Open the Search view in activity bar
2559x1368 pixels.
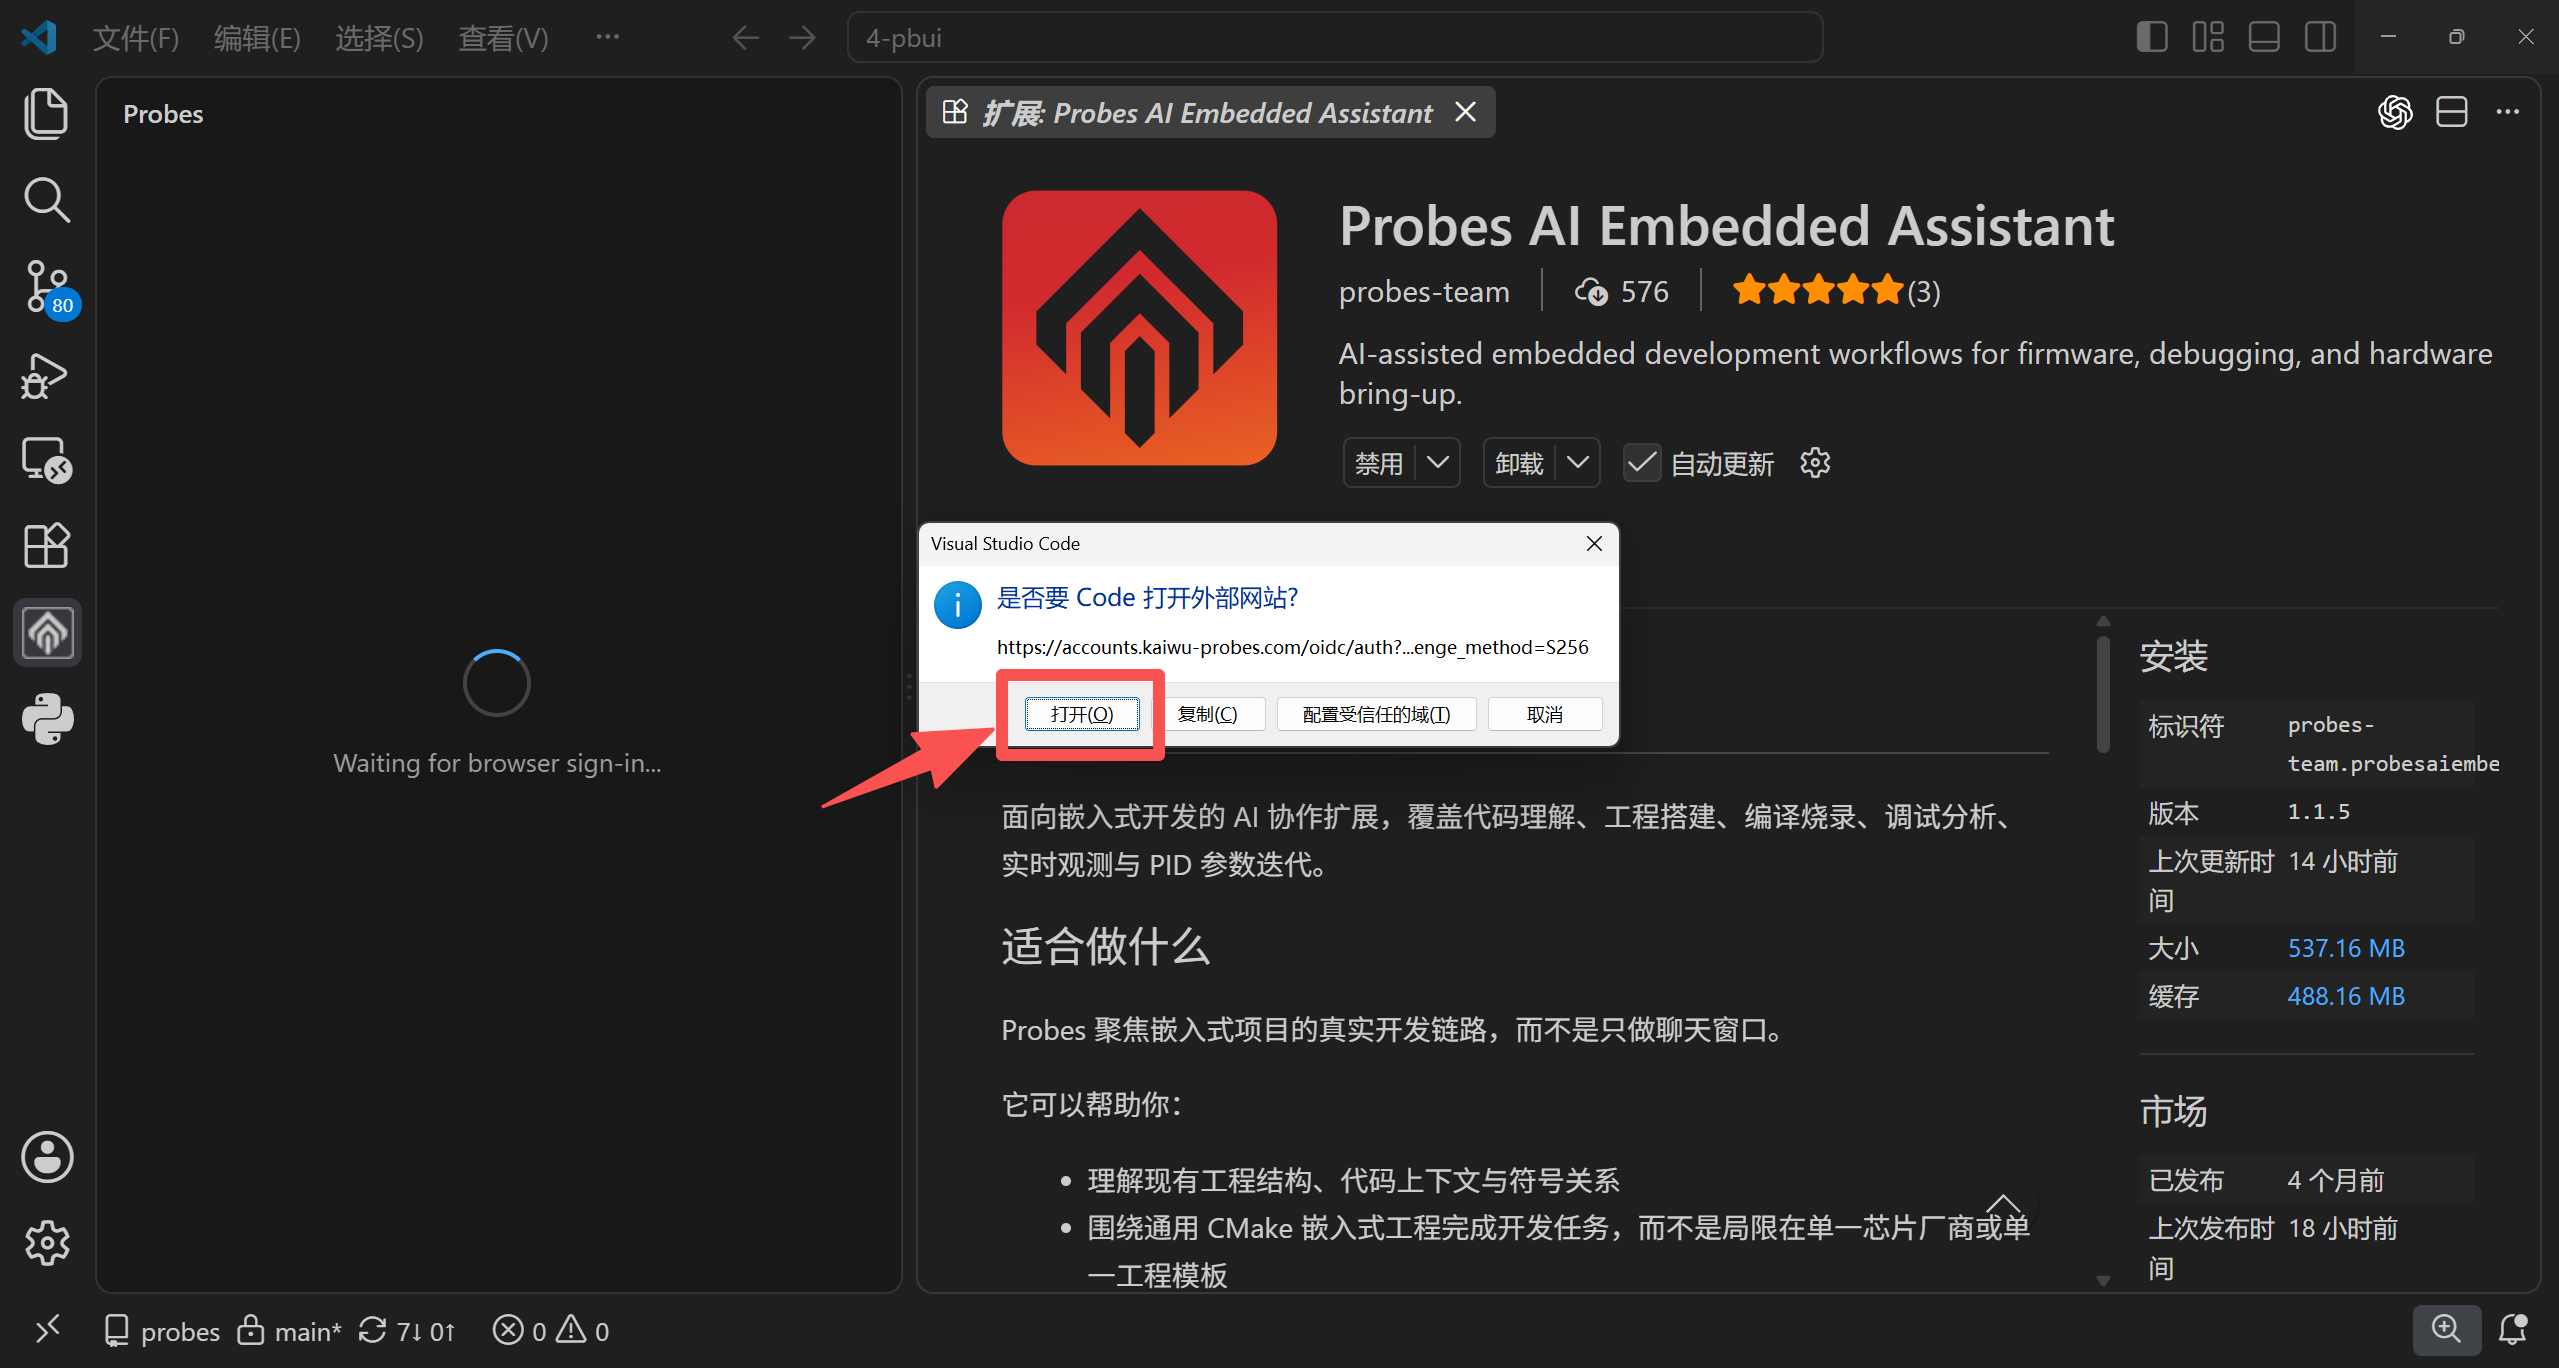[x=46, y=200]
